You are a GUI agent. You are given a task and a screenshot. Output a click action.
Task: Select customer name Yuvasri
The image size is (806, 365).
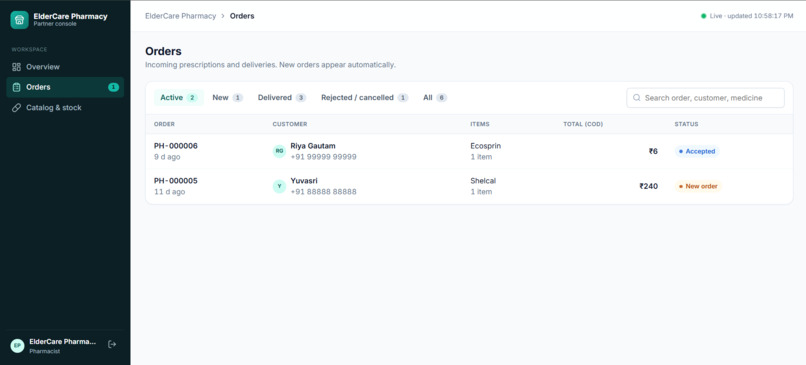304,181
